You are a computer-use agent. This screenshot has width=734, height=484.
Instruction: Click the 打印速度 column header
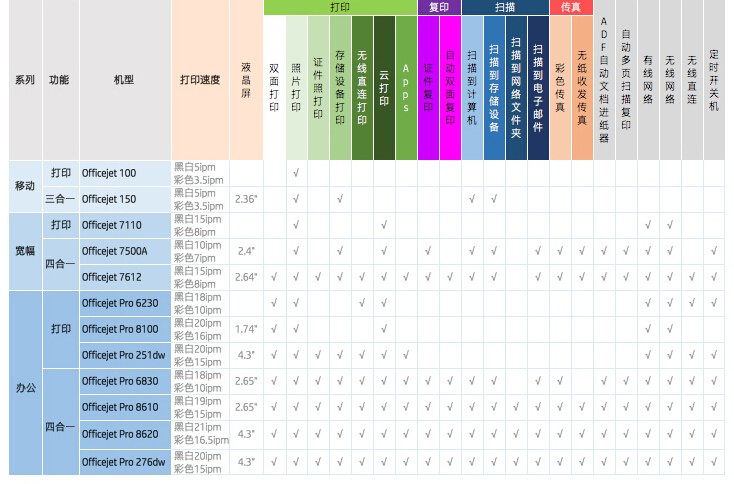point(200,80)
